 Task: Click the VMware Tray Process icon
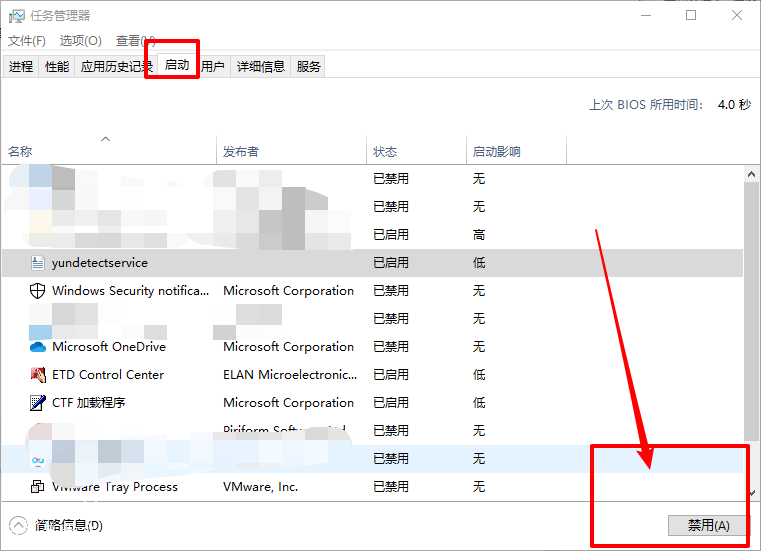(37, 486)
